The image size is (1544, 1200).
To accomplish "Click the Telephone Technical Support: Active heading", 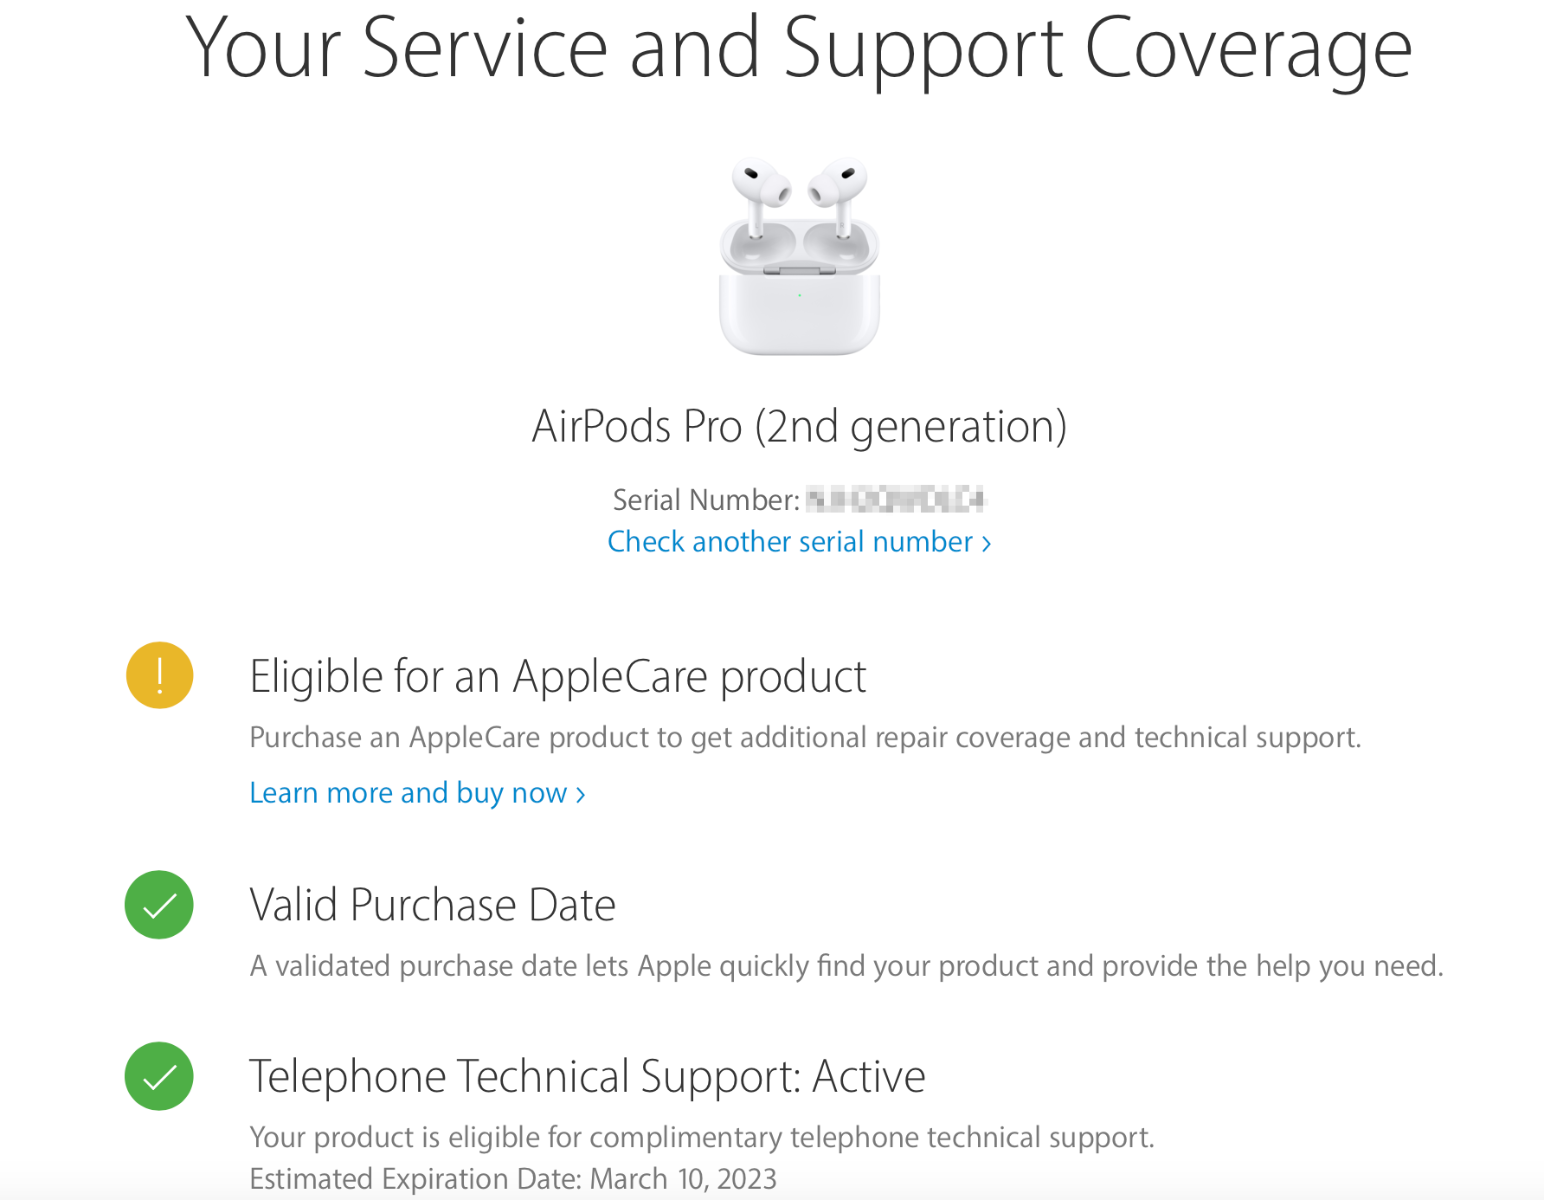I will 587,1076.
